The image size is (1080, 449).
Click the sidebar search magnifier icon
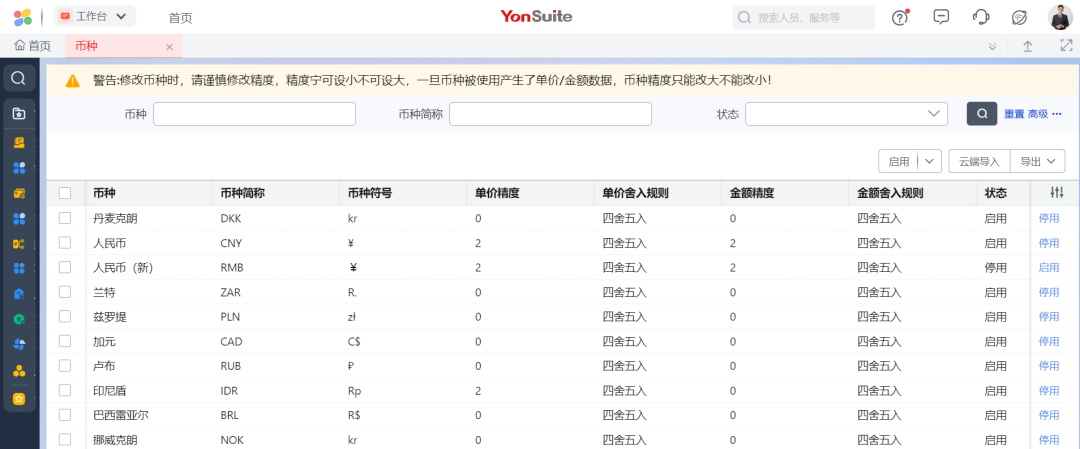19,79
